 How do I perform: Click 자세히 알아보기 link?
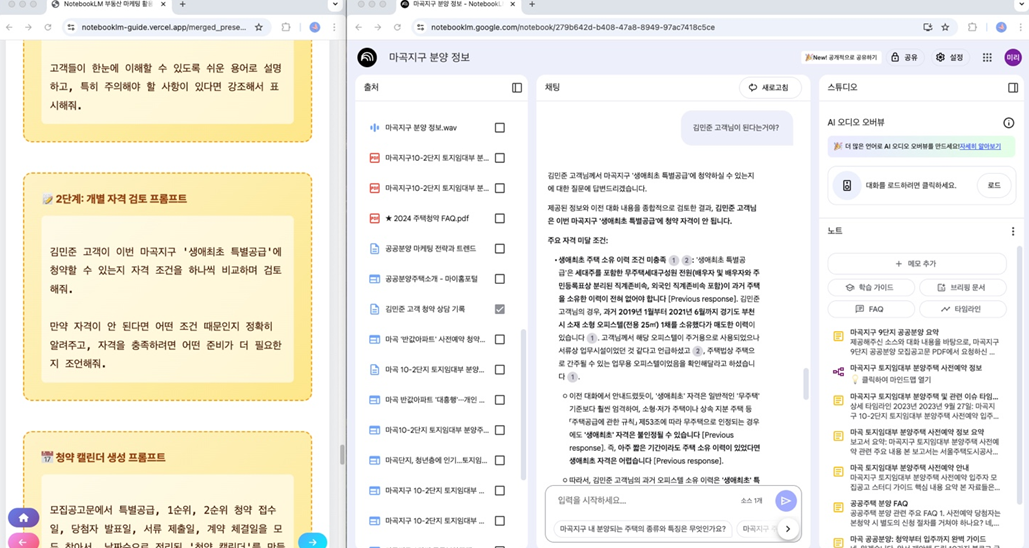980,146
